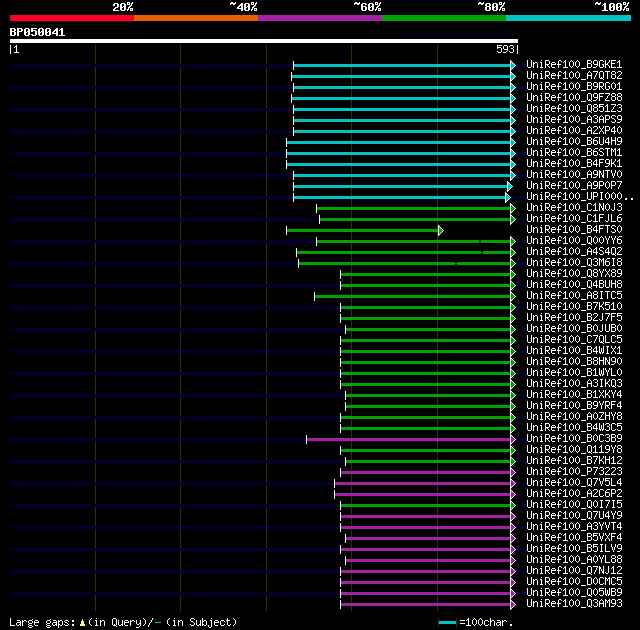Select UniRef100_B5VXF4 hit name
This screenshot has width=640, height=630.
[x=574, y=538]
